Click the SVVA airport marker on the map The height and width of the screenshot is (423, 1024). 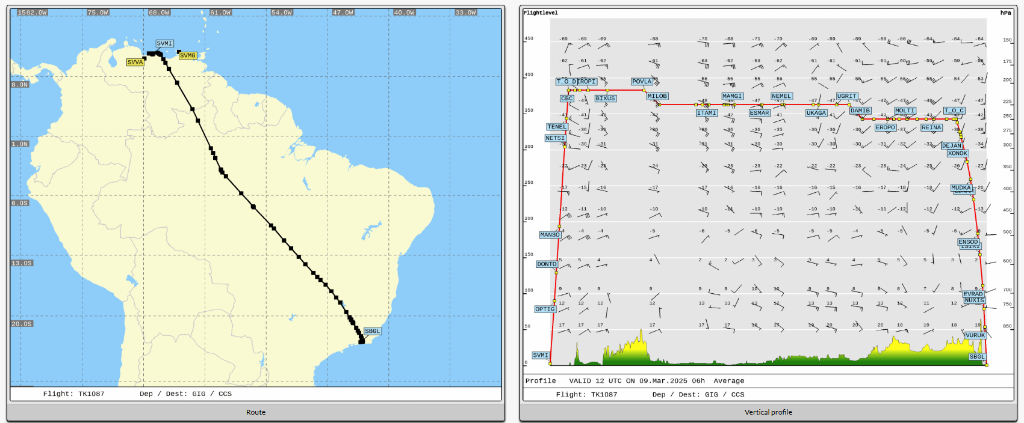135,61
